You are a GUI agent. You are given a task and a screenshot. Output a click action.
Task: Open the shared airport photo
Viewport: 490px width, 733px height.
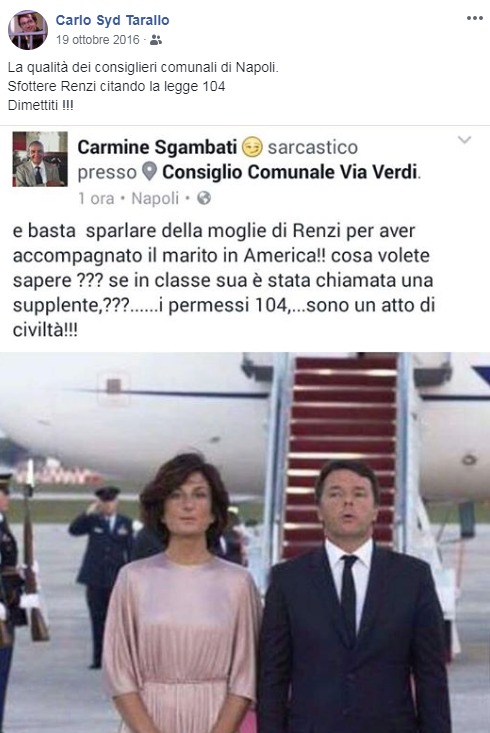[x=245, y=542]
